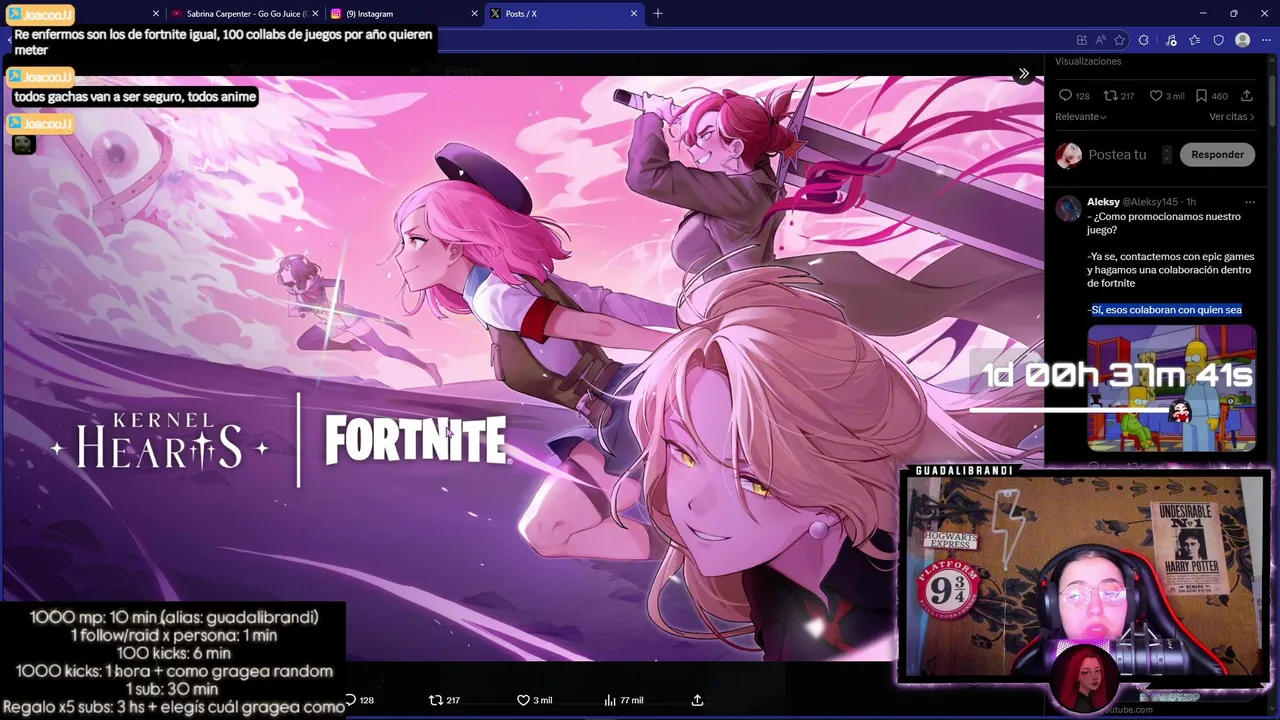Open the media control music note icon
The image size is (1280, 720).
(1171, 40)
